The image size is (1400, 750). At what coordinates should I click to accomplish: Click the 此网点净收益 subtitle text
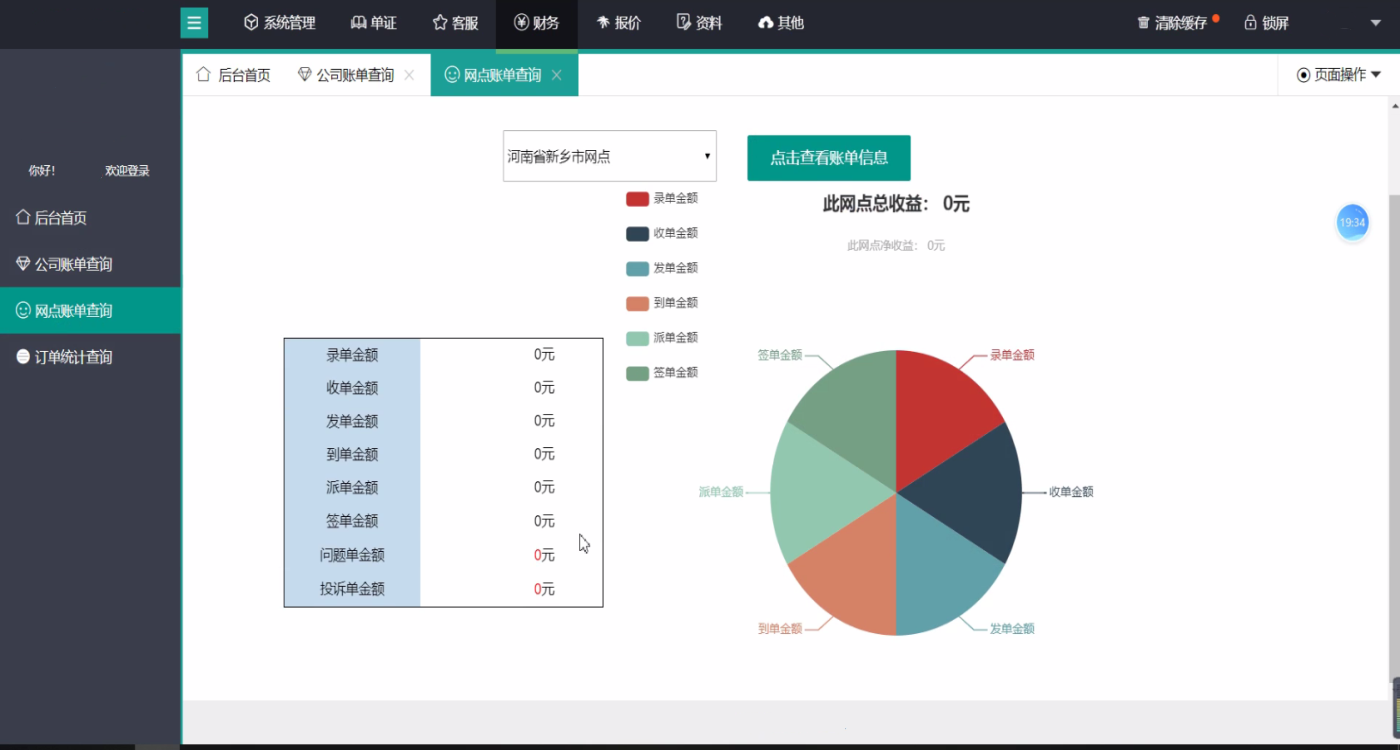pyautogui.click(x=896, y=245)
